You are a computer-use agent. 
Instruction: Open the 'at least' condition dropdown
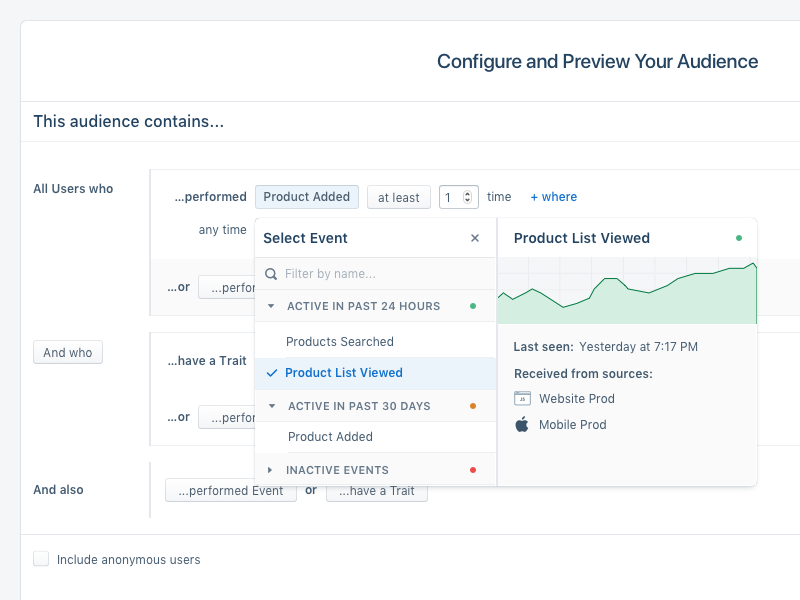[398, 197]
